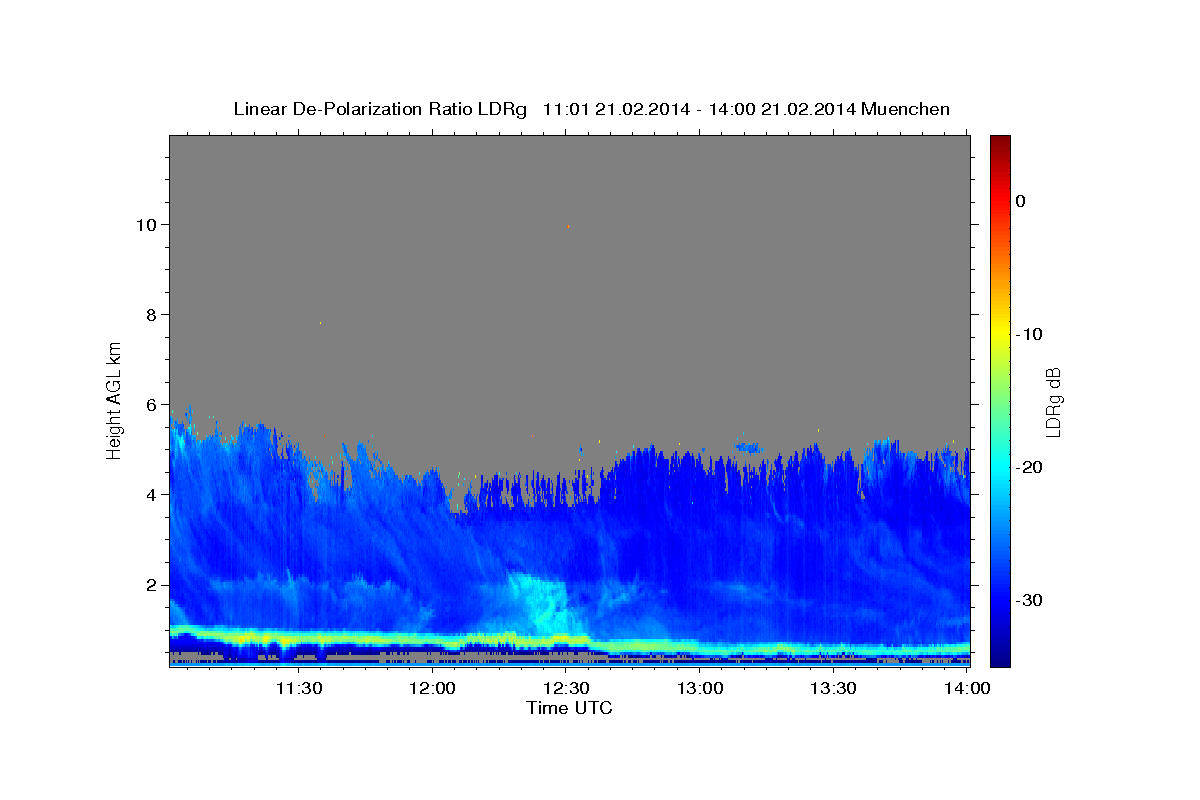Click the colorbar value -10

click(x=1029, y=334)
